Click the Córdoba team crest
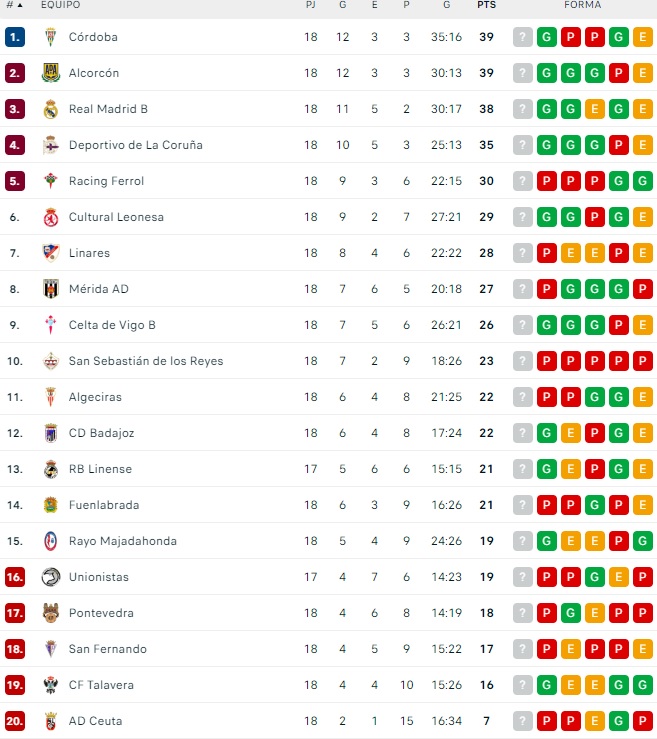657x739 pixels. tap(51, 37)
